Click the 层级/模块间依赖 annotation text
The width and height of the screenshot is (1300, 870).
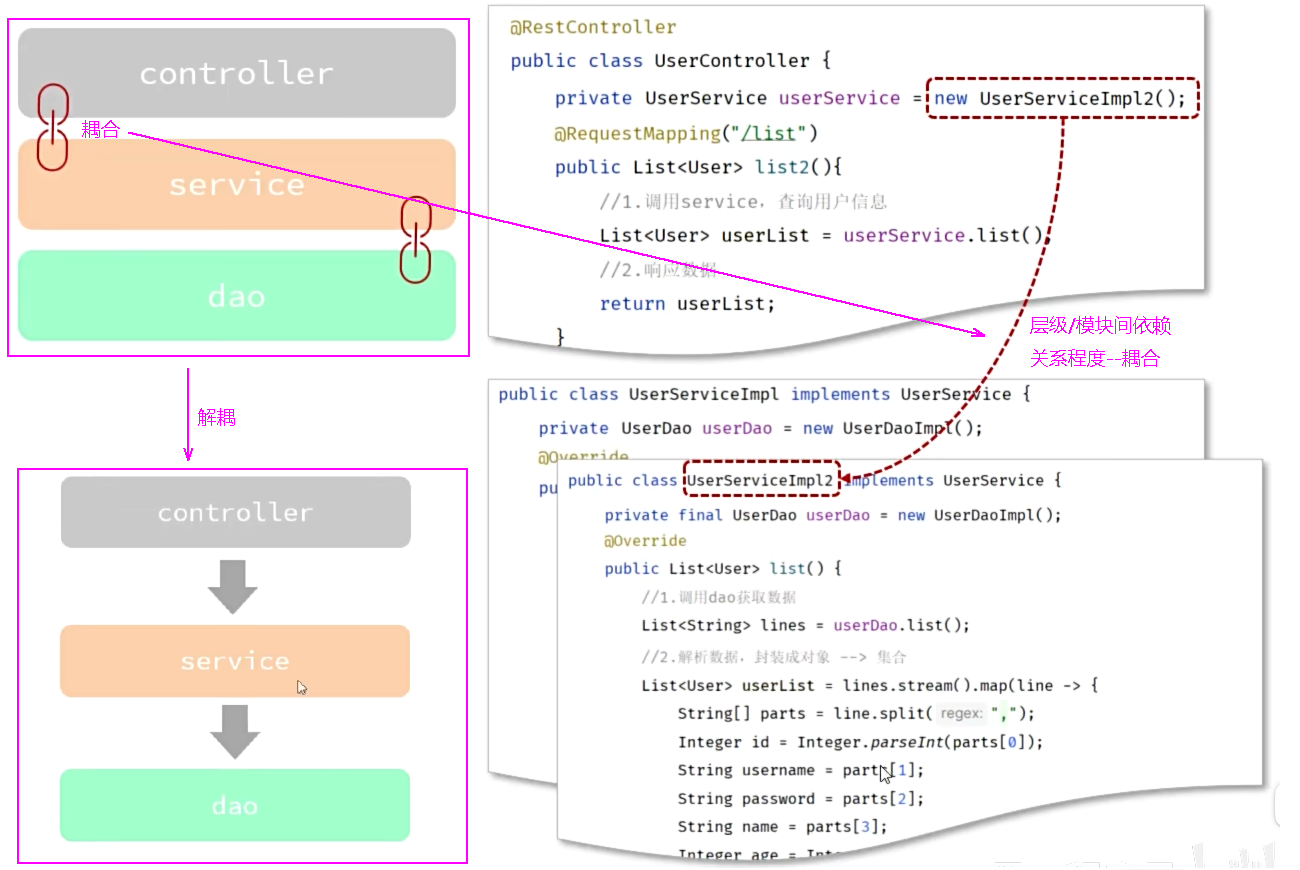point(1100,326)
